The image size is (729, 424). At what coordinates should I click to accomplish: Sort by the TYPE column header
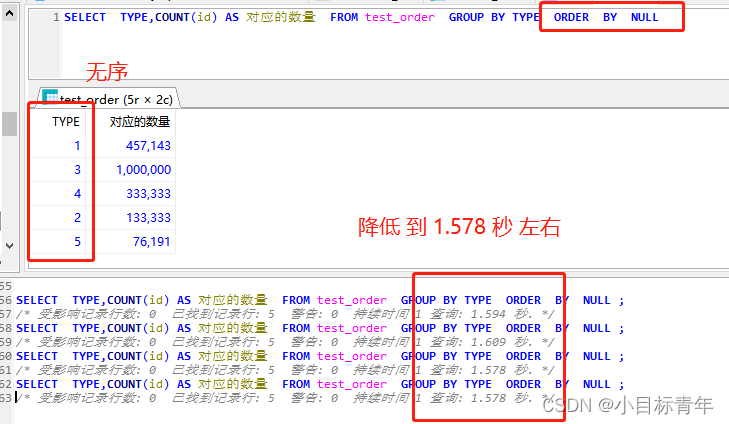coord(66,122)
